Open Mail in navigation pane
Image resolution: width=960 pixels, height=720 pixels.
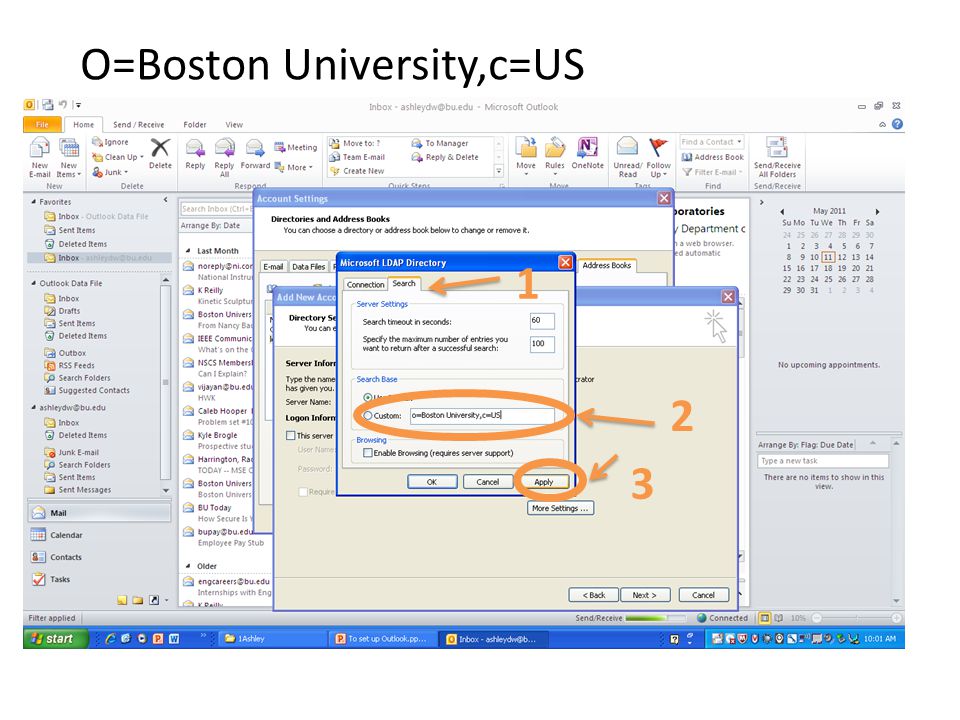pos(99,513)
